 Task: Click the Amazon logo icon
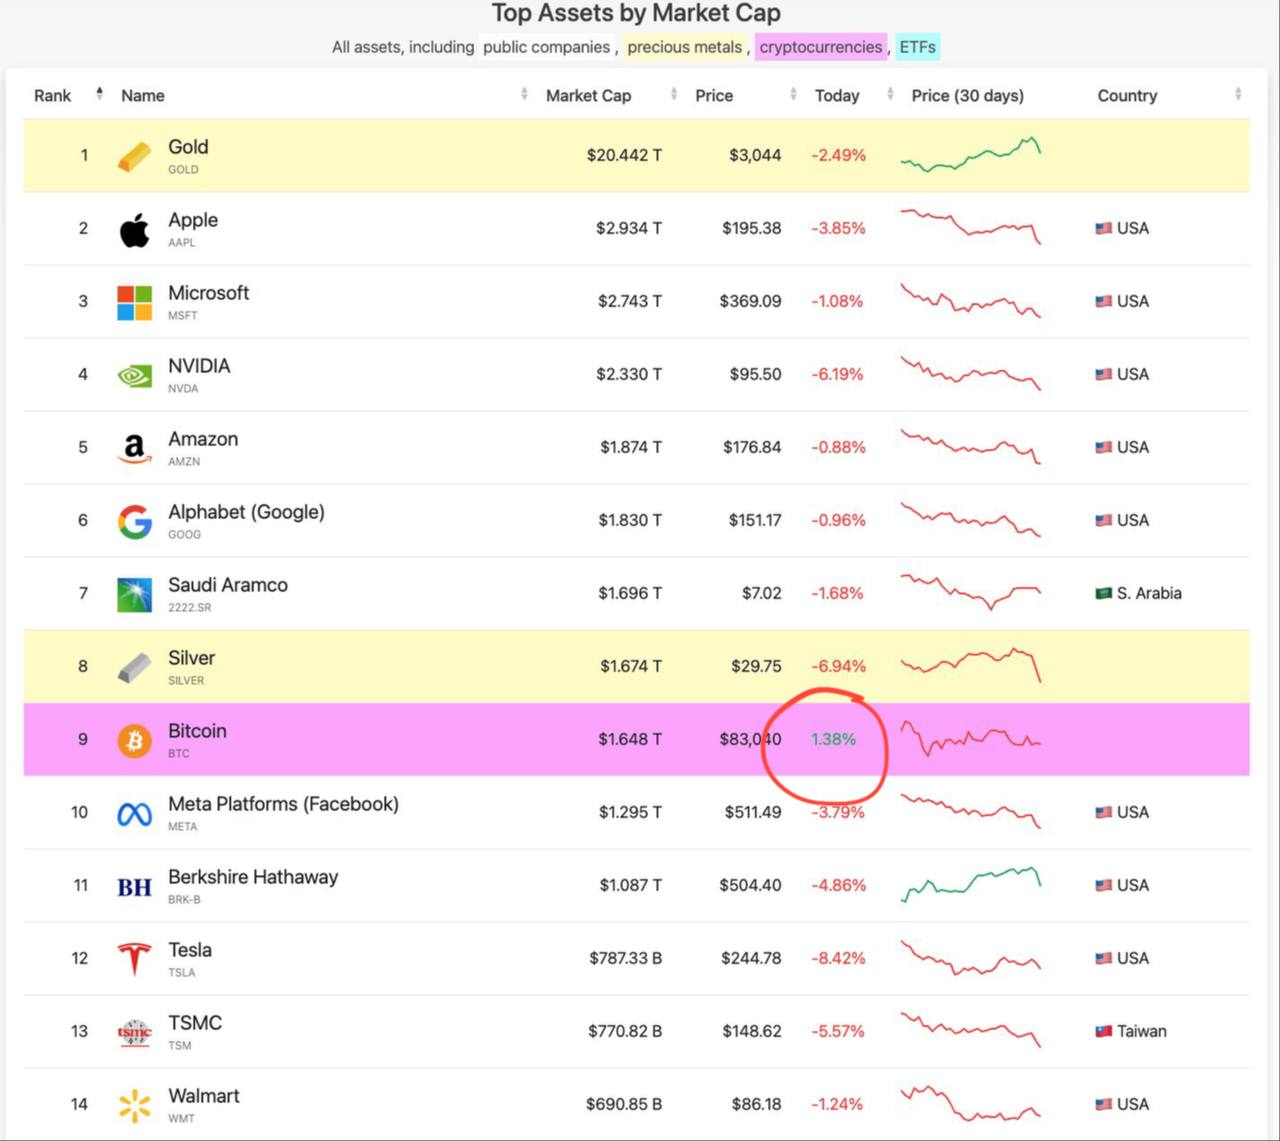pyautogui.click(x=135, y=448)
